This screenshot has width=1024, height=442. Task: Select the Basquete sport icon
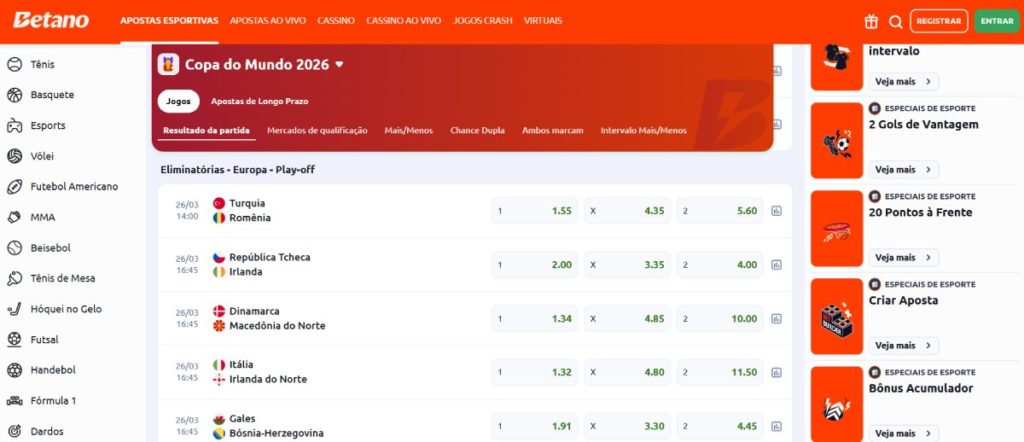[x=14, y=95]
